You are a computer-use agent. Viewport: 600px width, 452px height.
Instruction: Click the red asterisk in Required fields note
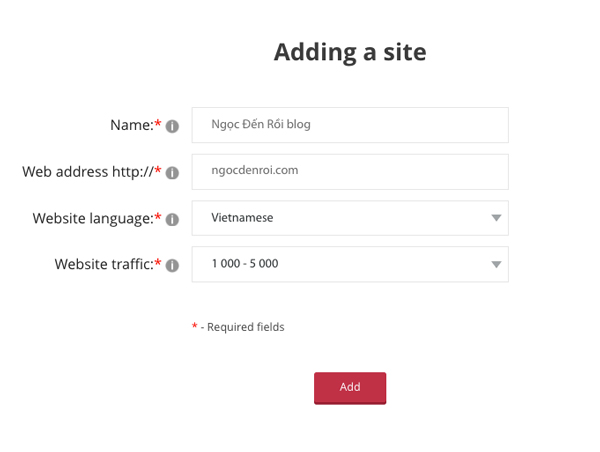(195, 326)
